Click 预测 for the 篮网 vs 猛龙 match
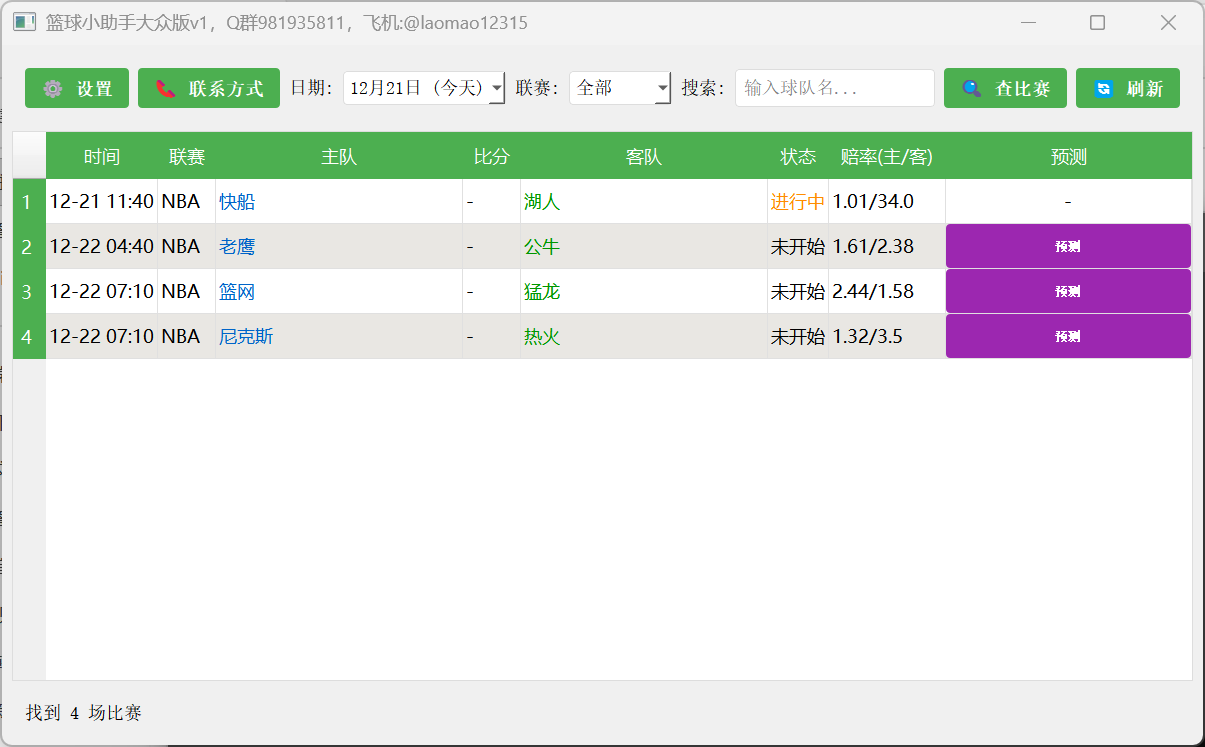Image resolution: width=1205 pixels, height=747 pixels. [1067, 291]
